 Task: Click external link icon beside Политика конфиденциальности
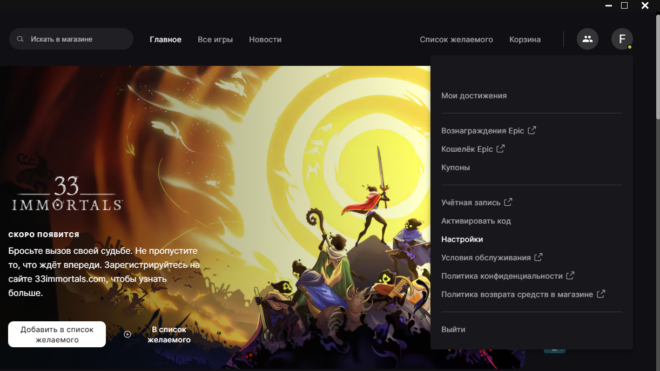570,276
